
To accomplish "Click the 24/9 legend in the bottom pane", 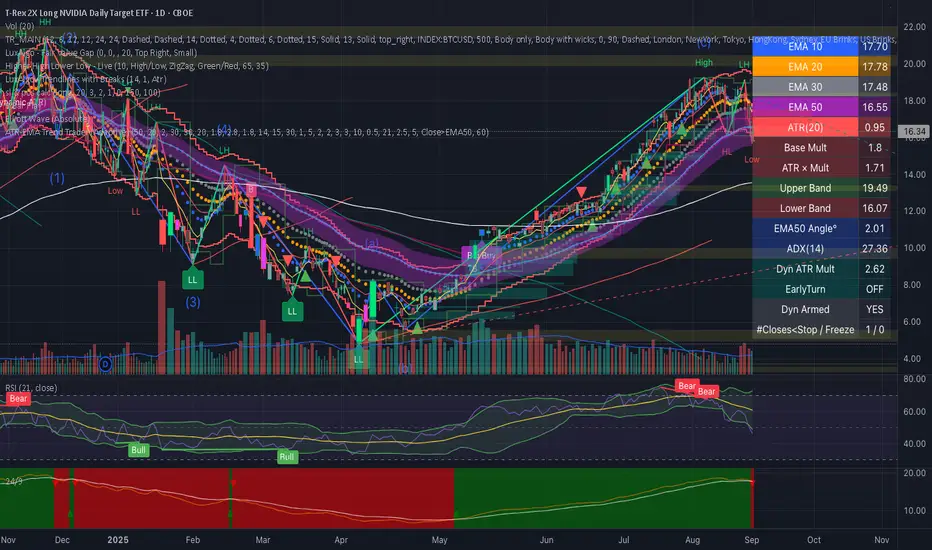I will tap(14, 480).
